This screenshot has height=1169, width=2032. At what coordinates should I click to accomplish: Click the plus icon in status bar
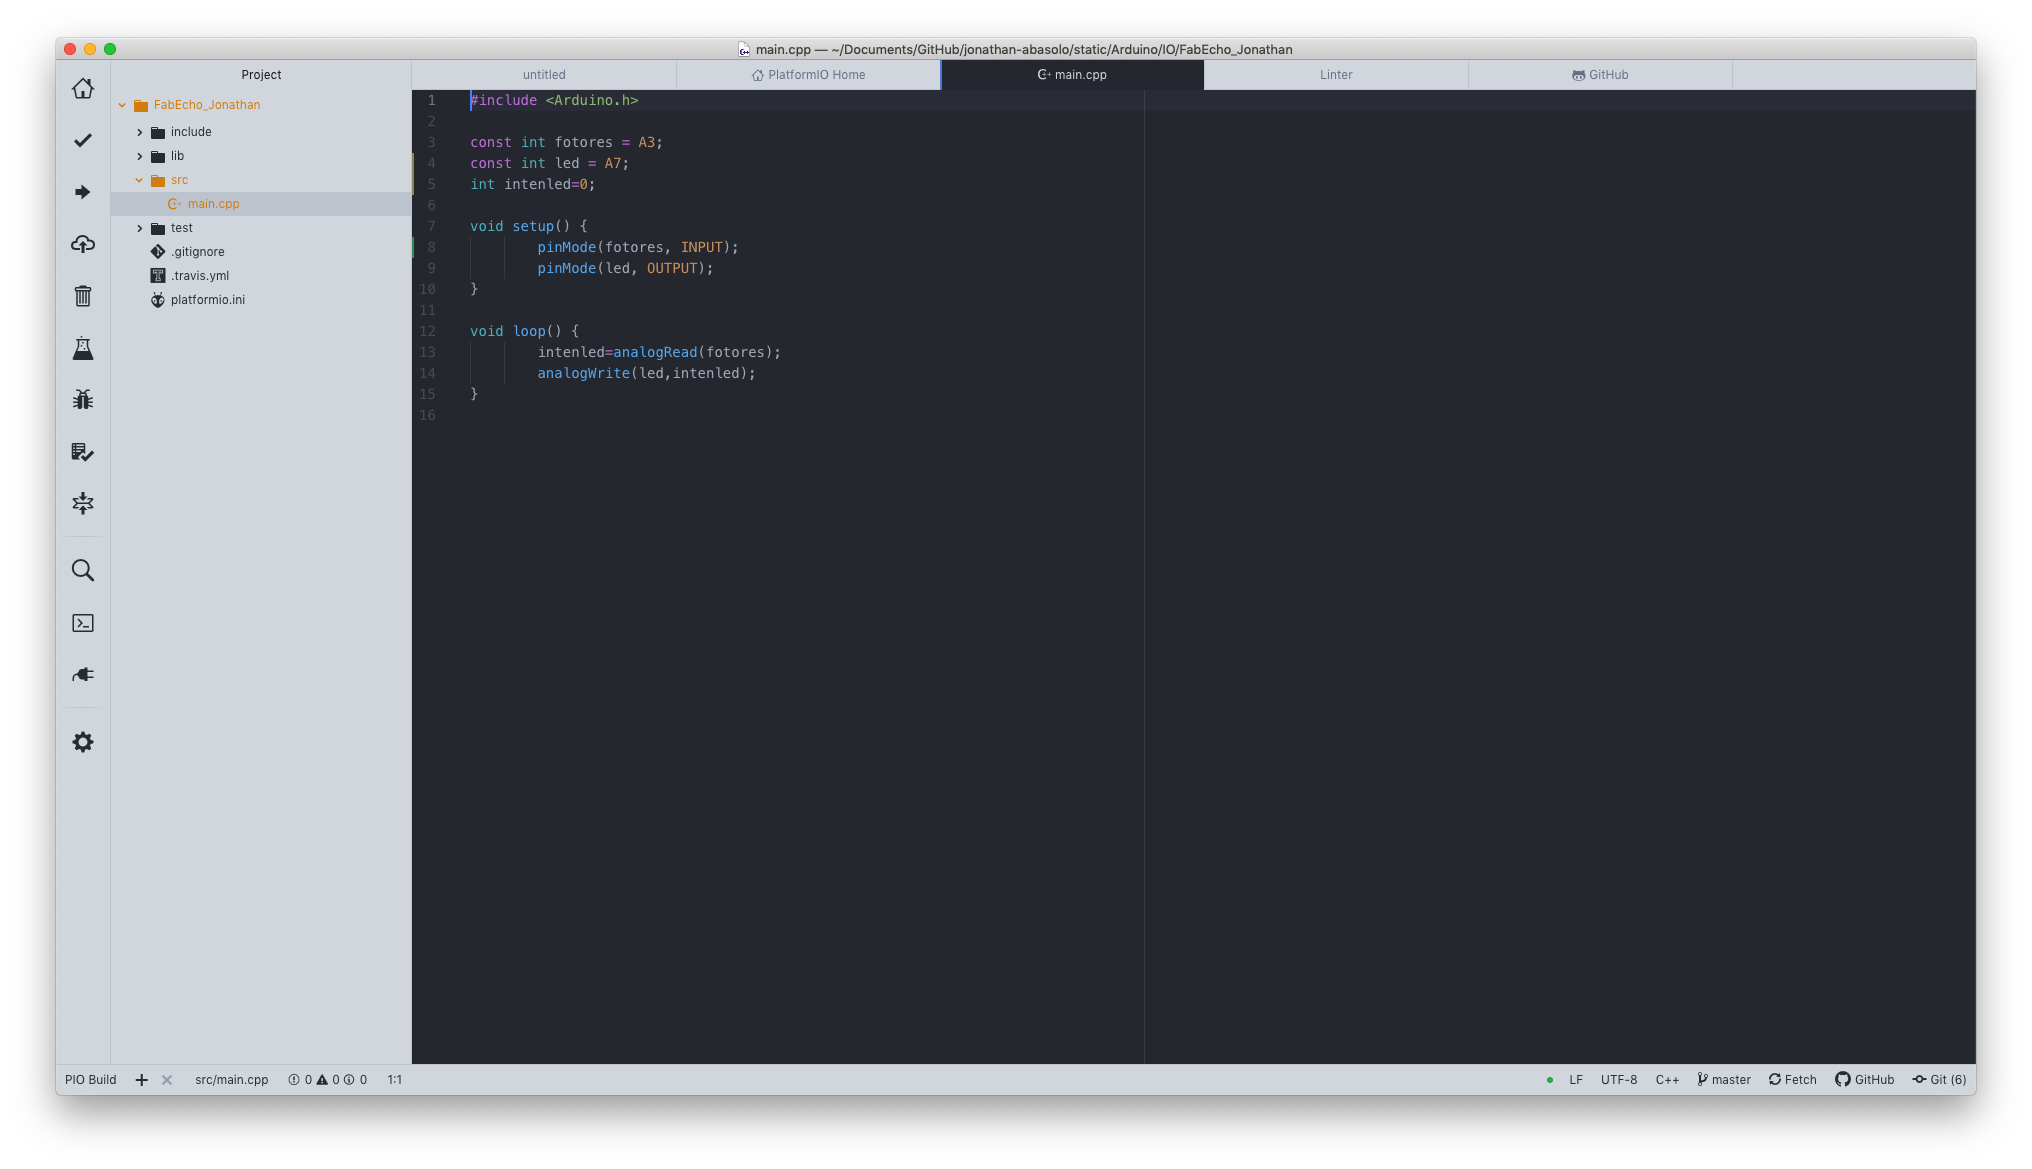[142, 1080]
